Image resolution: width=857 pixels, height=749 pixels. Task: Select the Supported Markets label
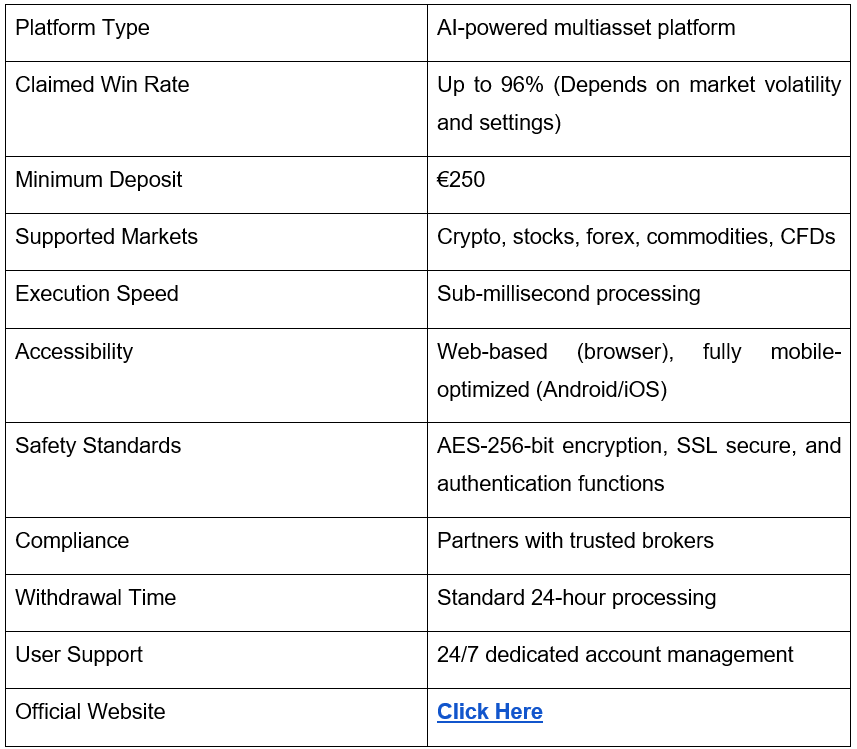point(107,237)
